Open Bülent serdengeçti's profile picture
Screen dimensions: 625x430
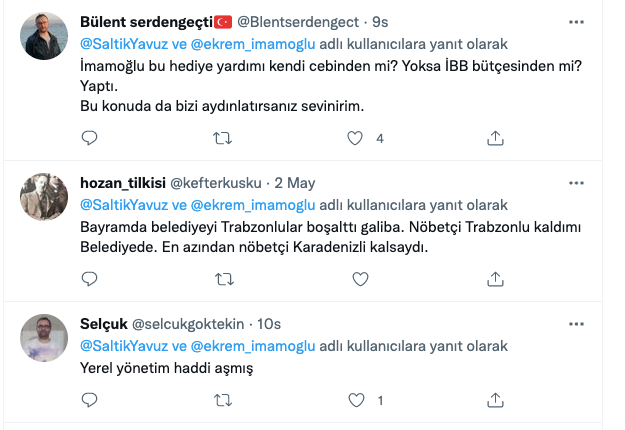44,36
